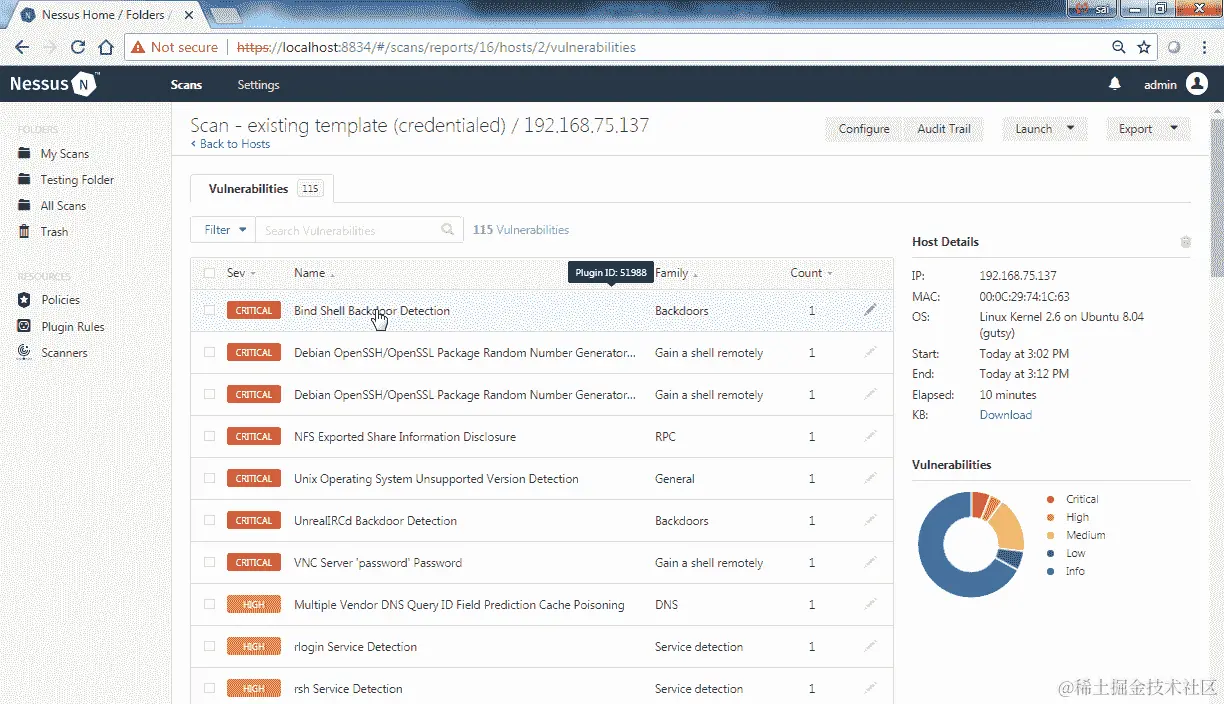Screen dimensions: 1224x704
Task: Click the browser back arrow
Action: coord(22,47)
